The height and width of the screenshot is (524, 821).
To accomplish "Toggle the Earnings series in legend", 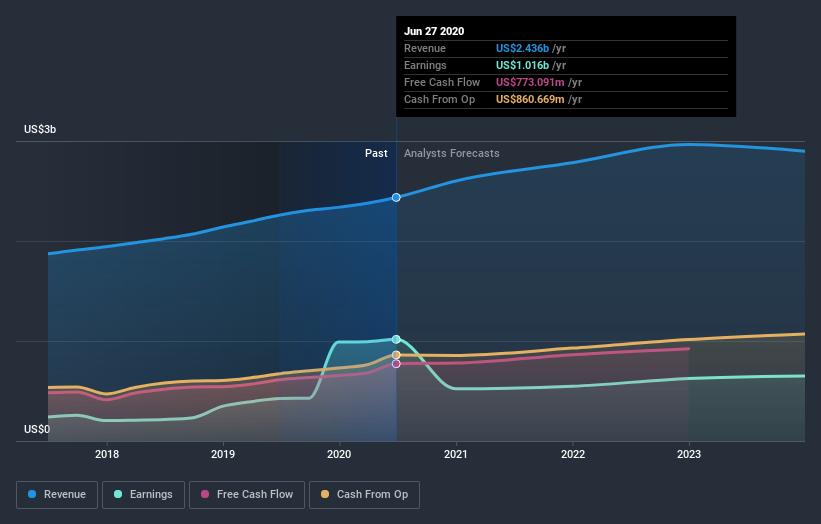I will 143,495.
